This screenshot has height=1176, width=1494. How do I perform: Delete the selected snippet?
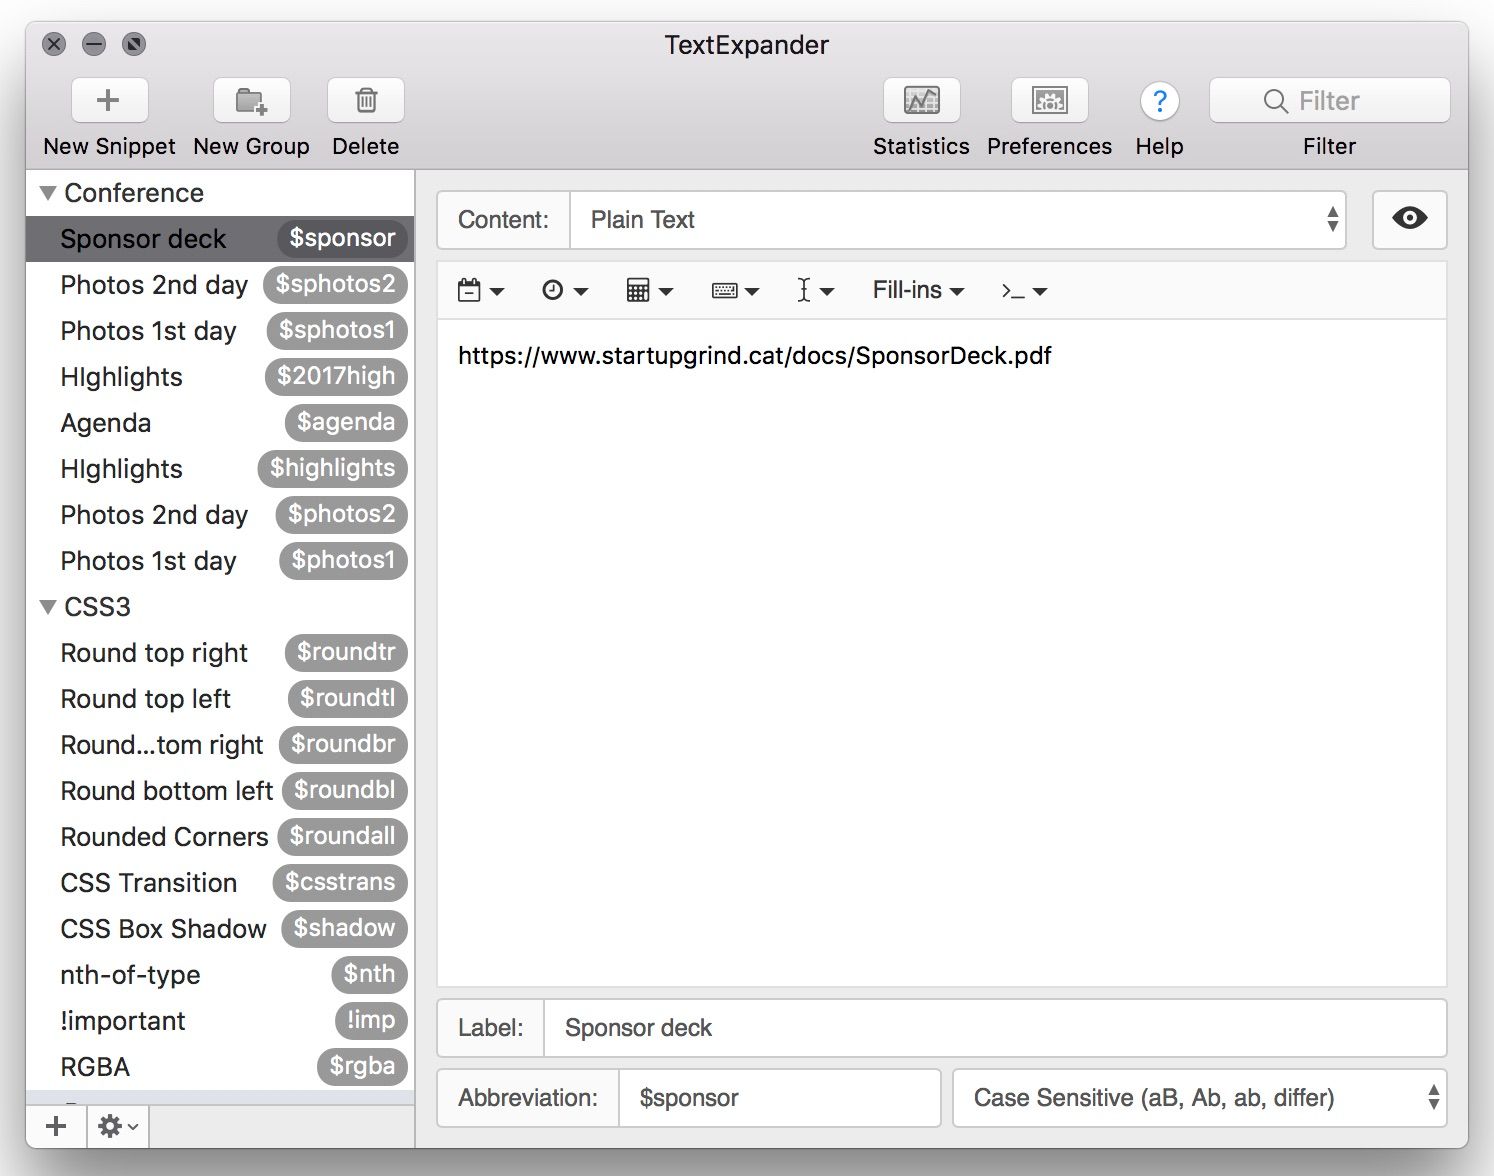click(x=365, y=100)
